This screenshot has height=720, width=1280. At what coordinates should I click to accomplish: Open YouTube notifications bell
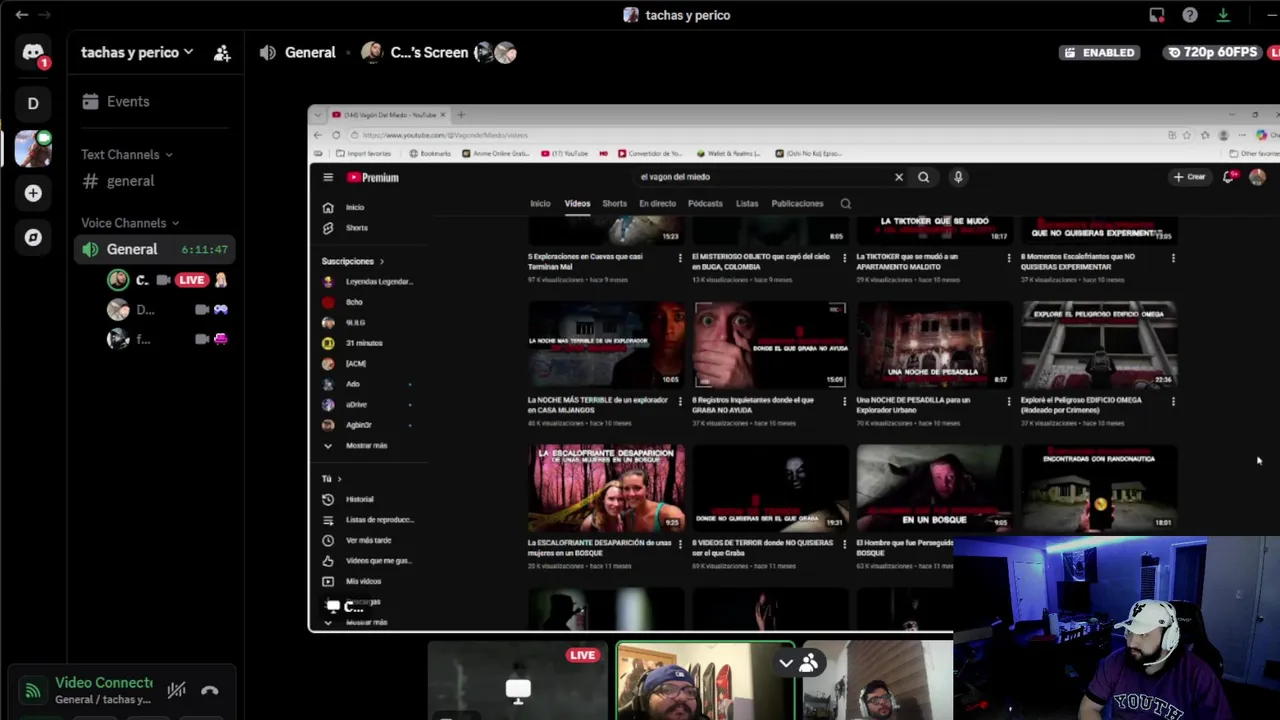coord(1229,177)
